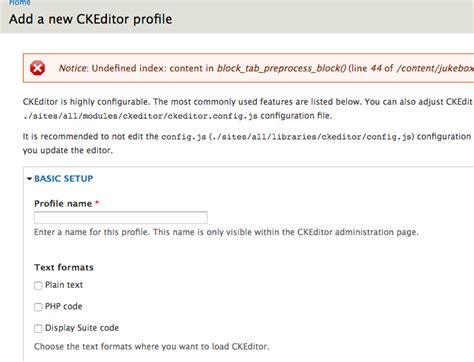Viewport: 474px width, 362px height.
Task: Check the PHP code checkbox
Action: [38, 307]
